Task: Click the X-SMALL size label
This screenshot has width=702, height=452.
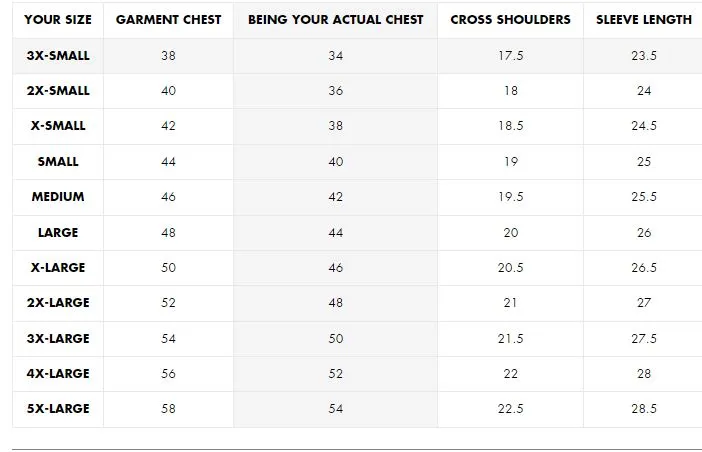Action: [x=58, y=126]
